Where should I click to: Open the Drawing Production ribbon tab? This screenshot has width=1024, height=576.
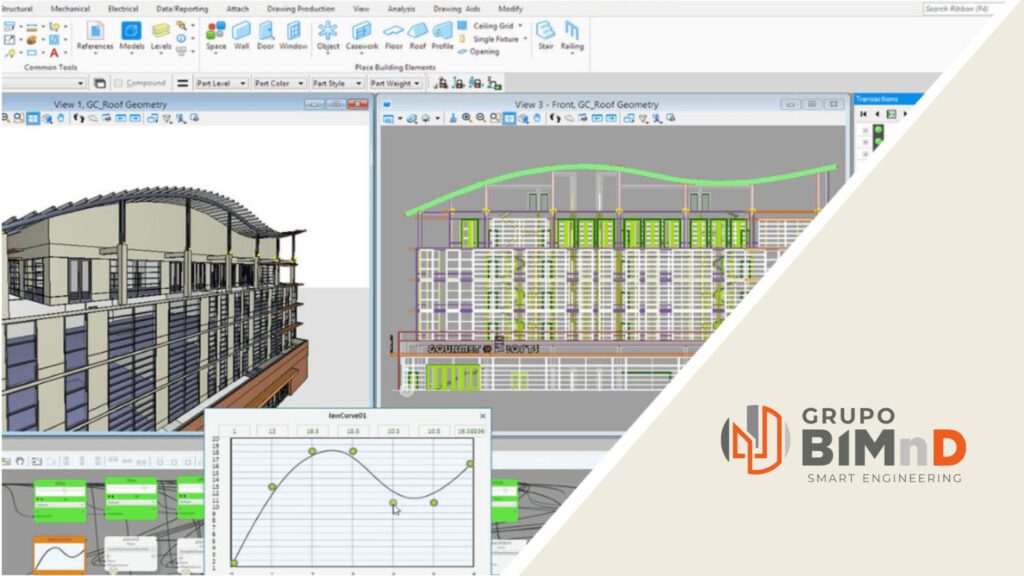pyautogui.click(x=301, y=8)
